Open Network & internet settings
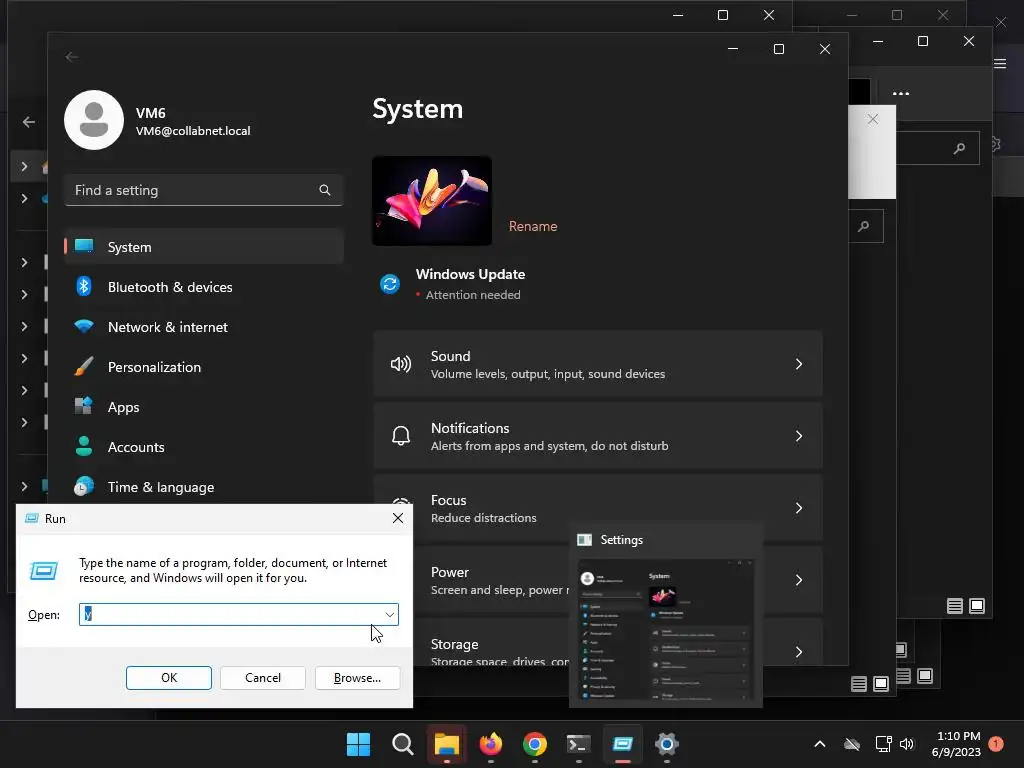This screenshot has width=1024, height=768. (x=204, y=327)
